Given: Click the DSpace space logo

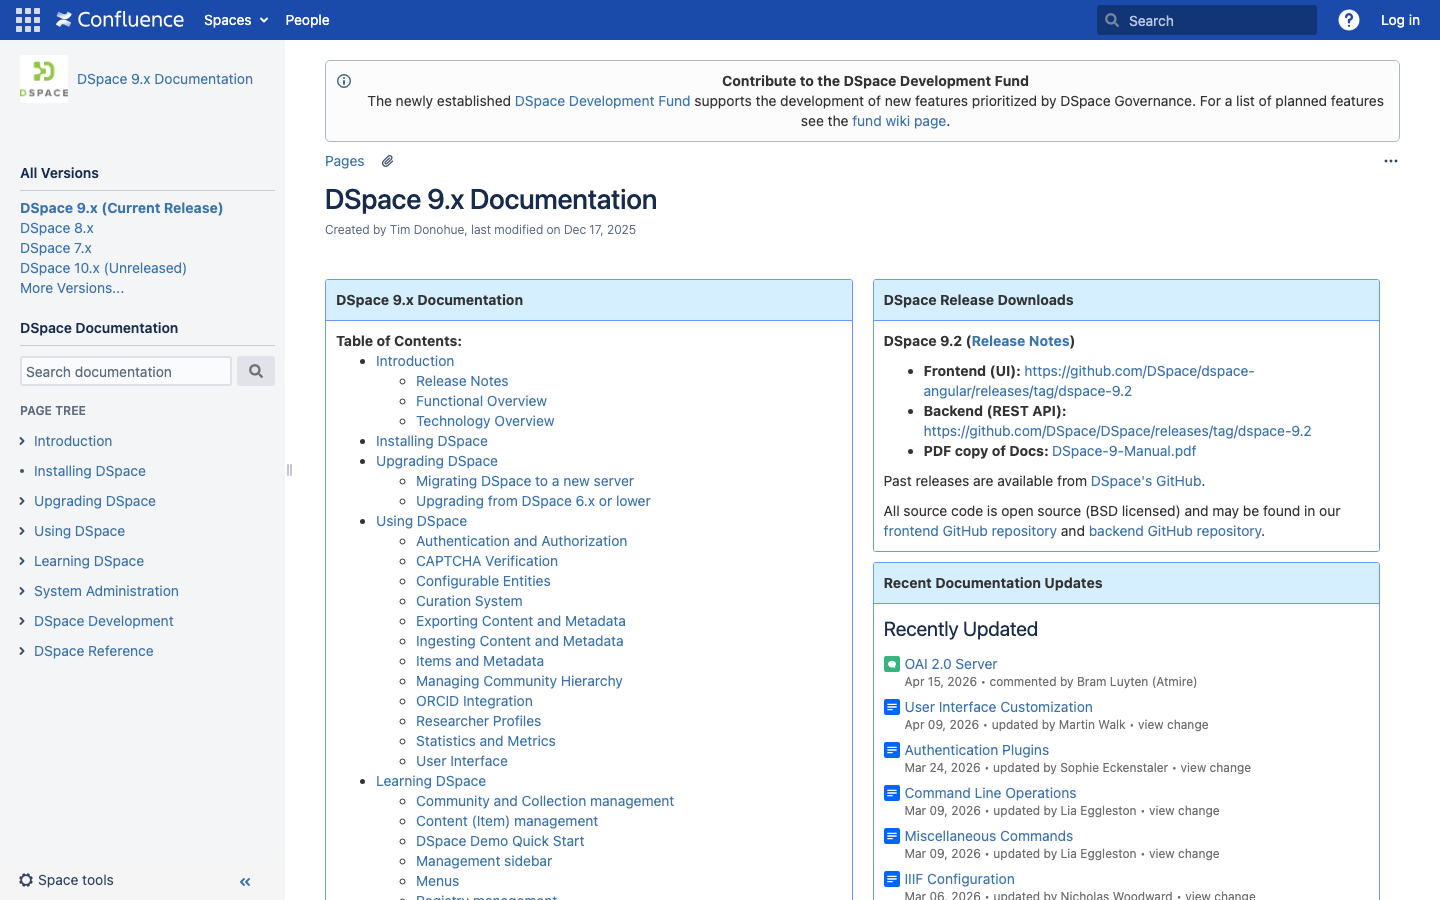Looking at the screenshot, I should pyautogui.click(x=43, y=77).
